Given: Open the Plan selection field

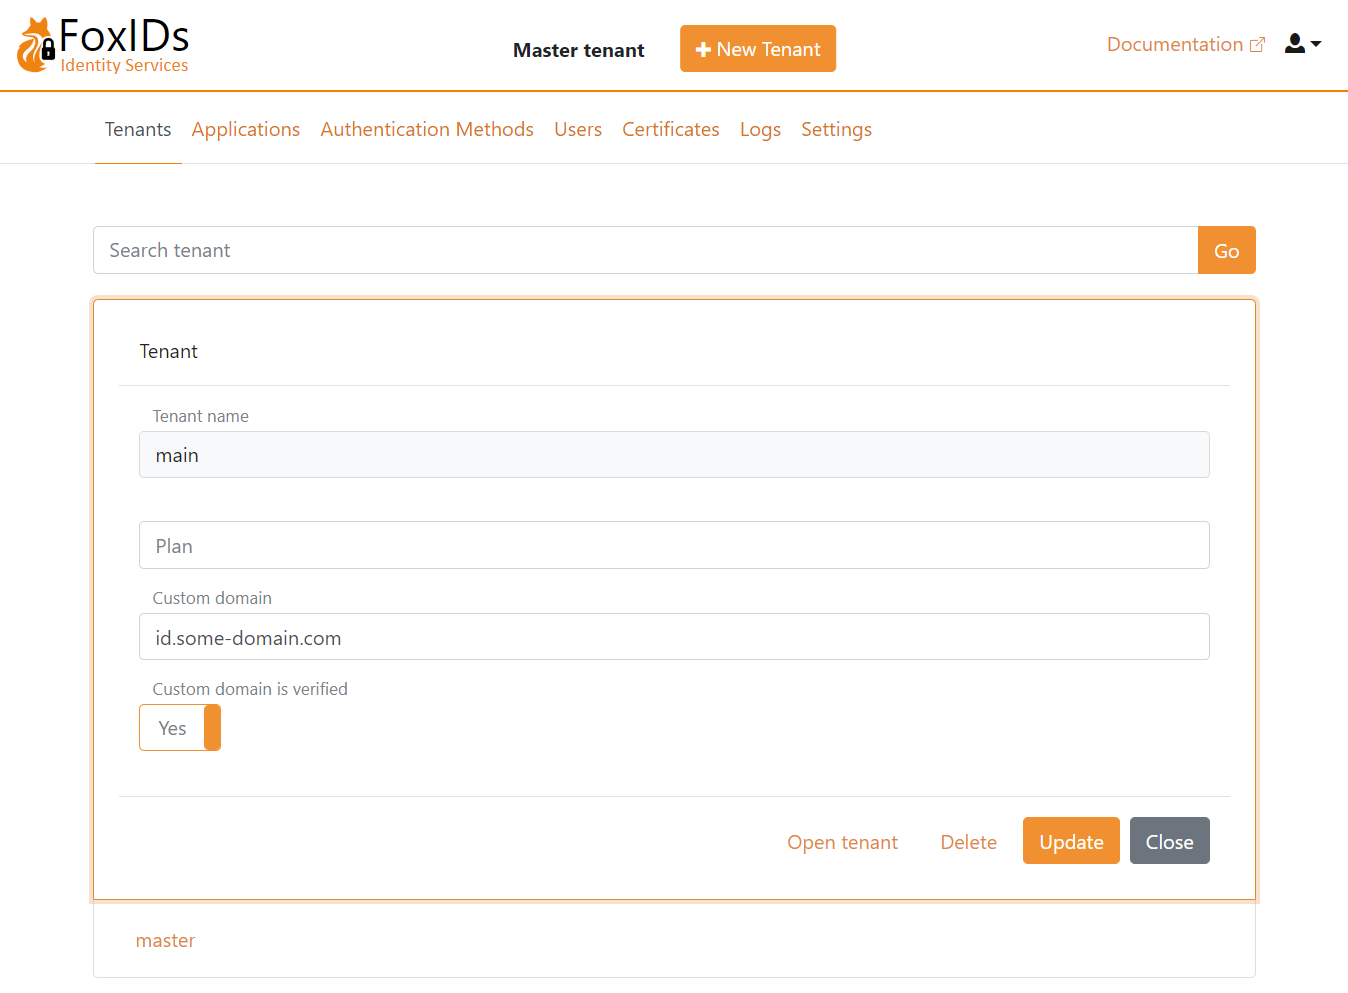Looking at the screenshot, I should tap(673, 545).
